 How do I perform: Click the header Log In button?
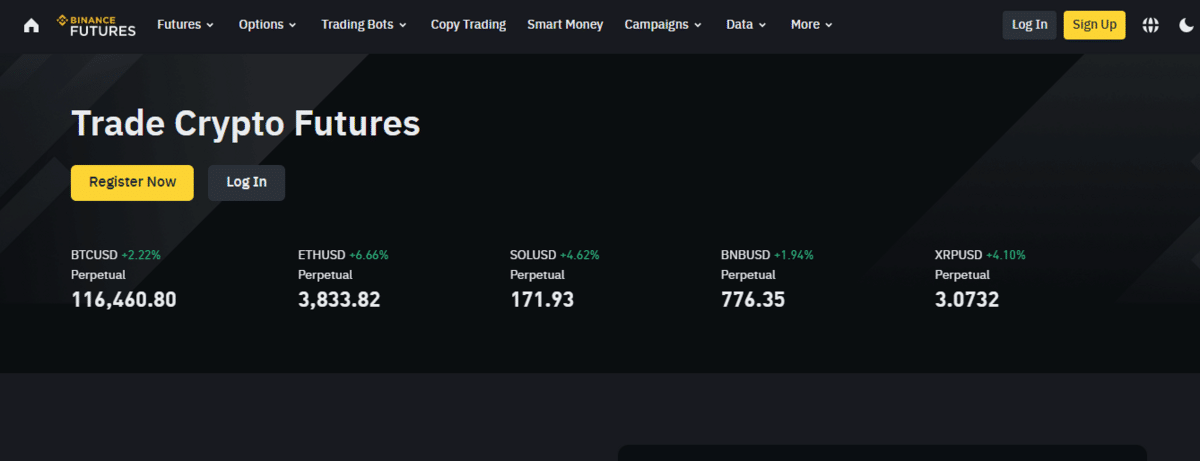pyautogui.click(x=1029, y=25)
